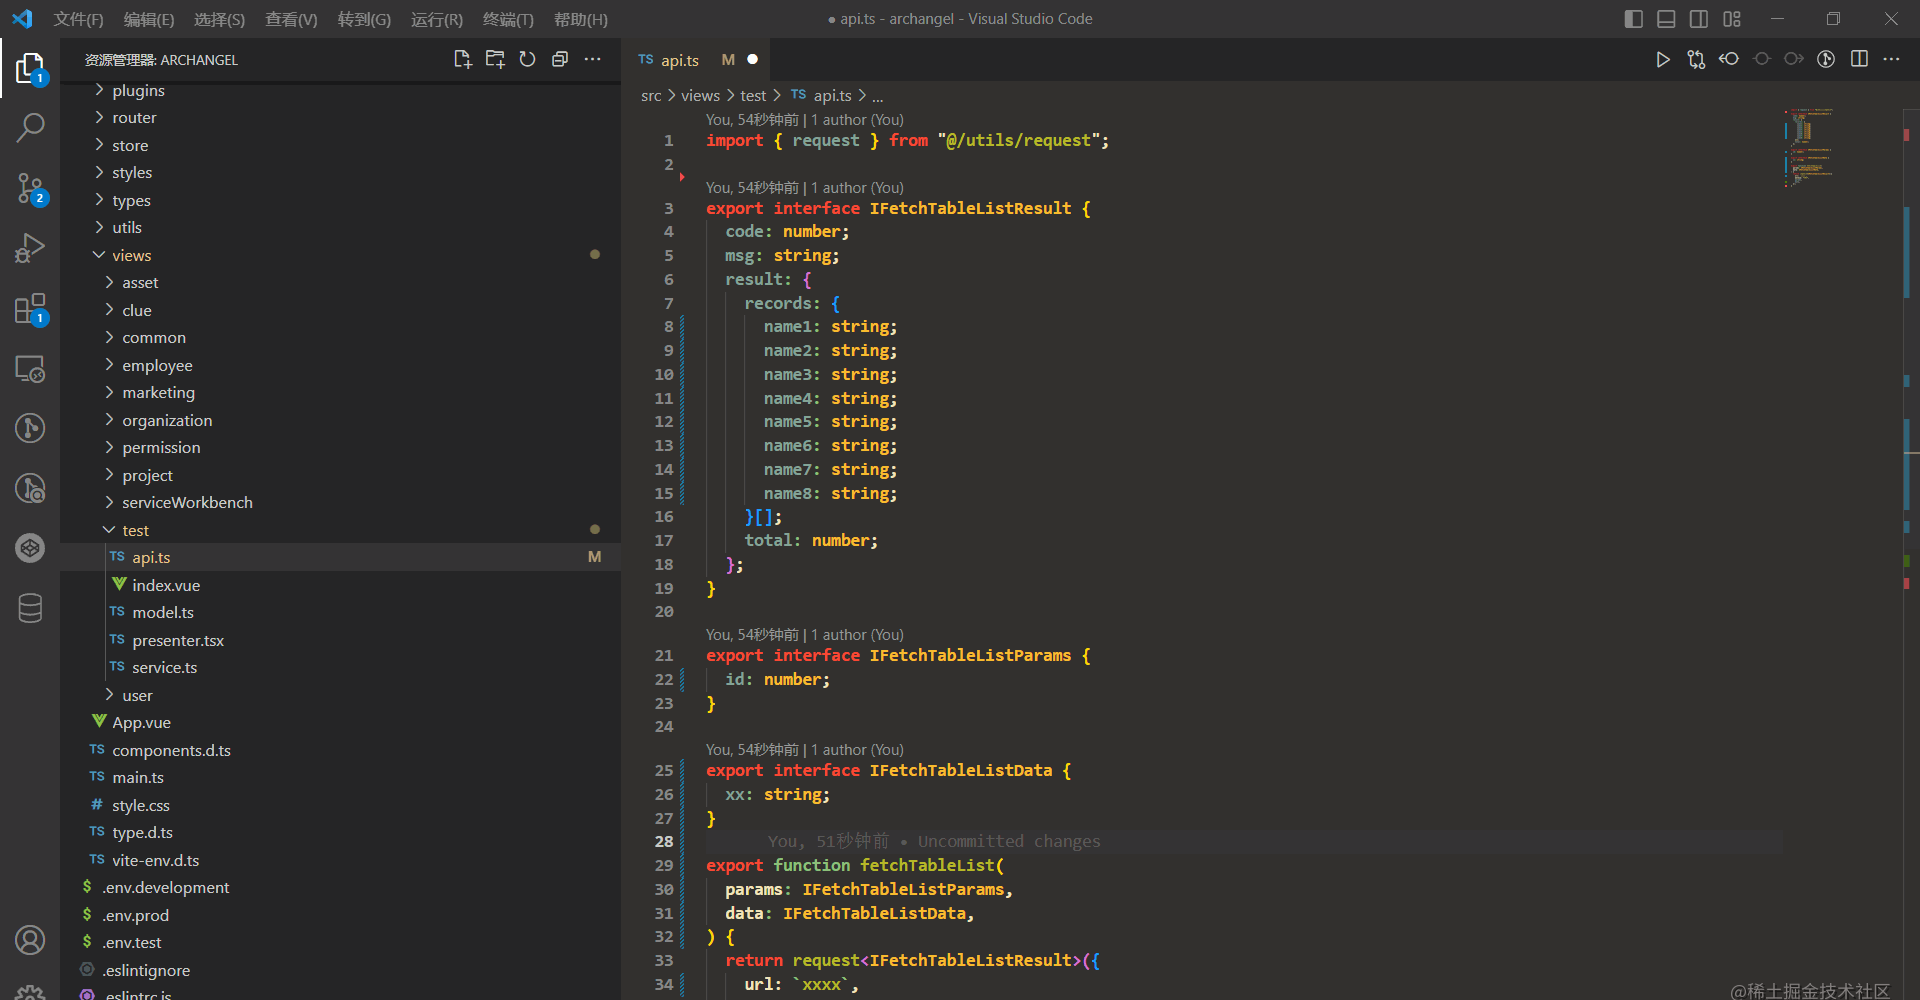Toggle the bottom panel visibility
1920x1000 pixels.
(1666, 19)
